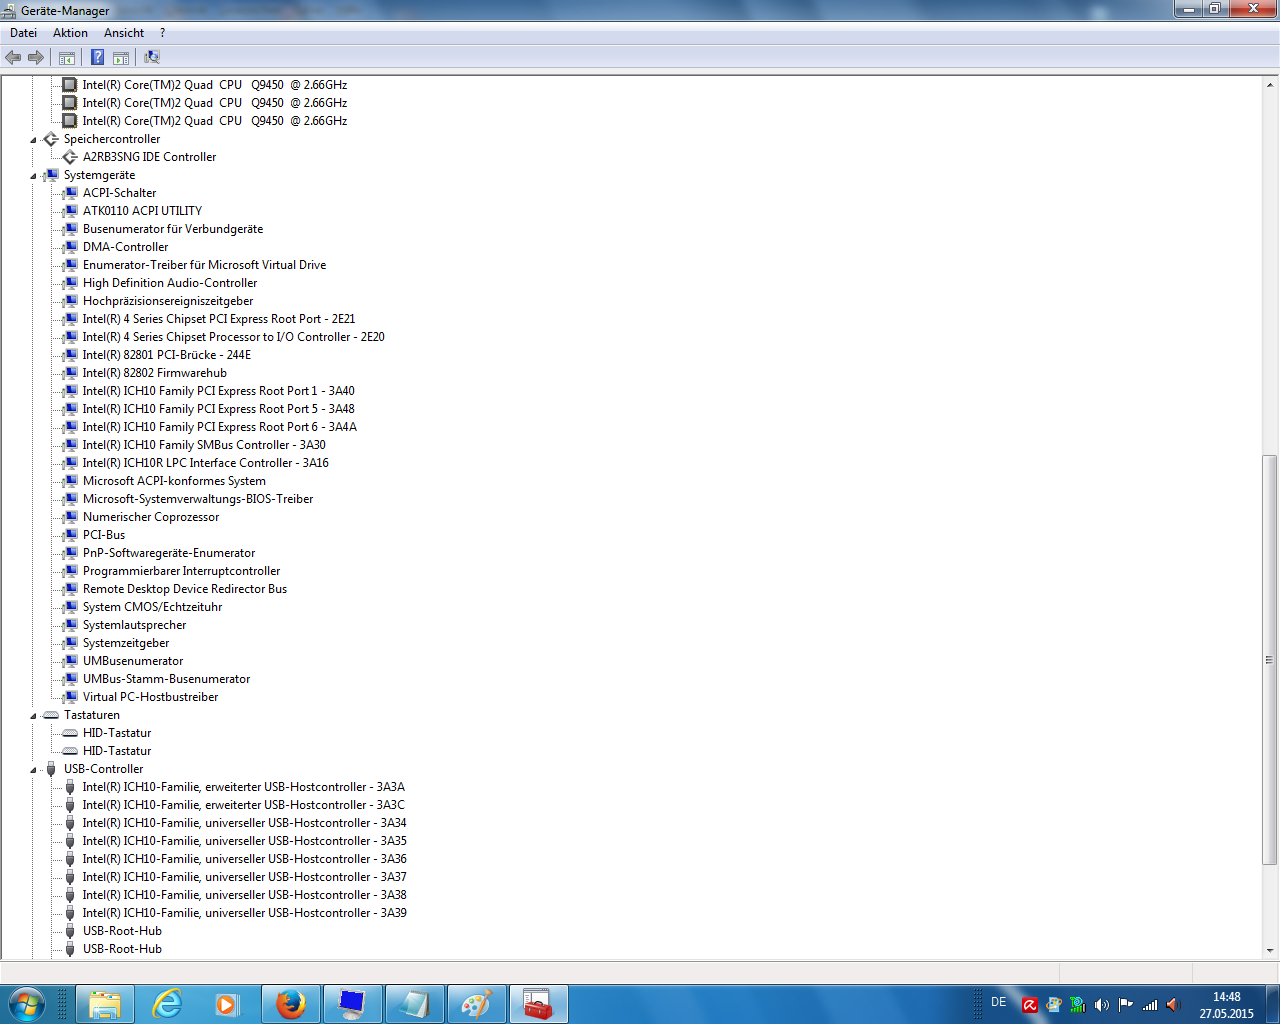Click the blue Help question mark toolbar icon
Viewport: 1280px width, 1024px height.
[x=98, y=58]
